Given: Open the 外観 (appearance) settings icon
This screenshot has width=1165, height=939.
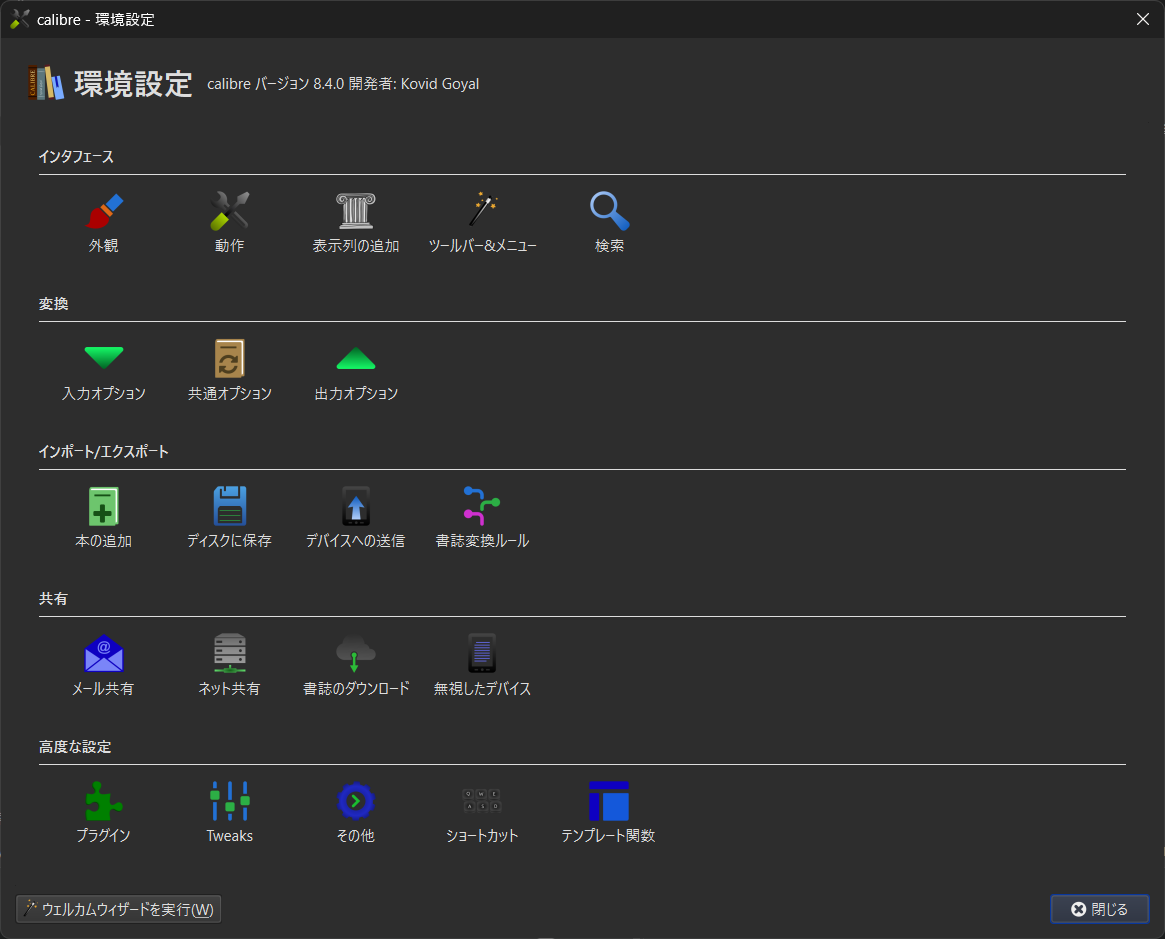Looking at the screenshot, I should click(103, 220).
